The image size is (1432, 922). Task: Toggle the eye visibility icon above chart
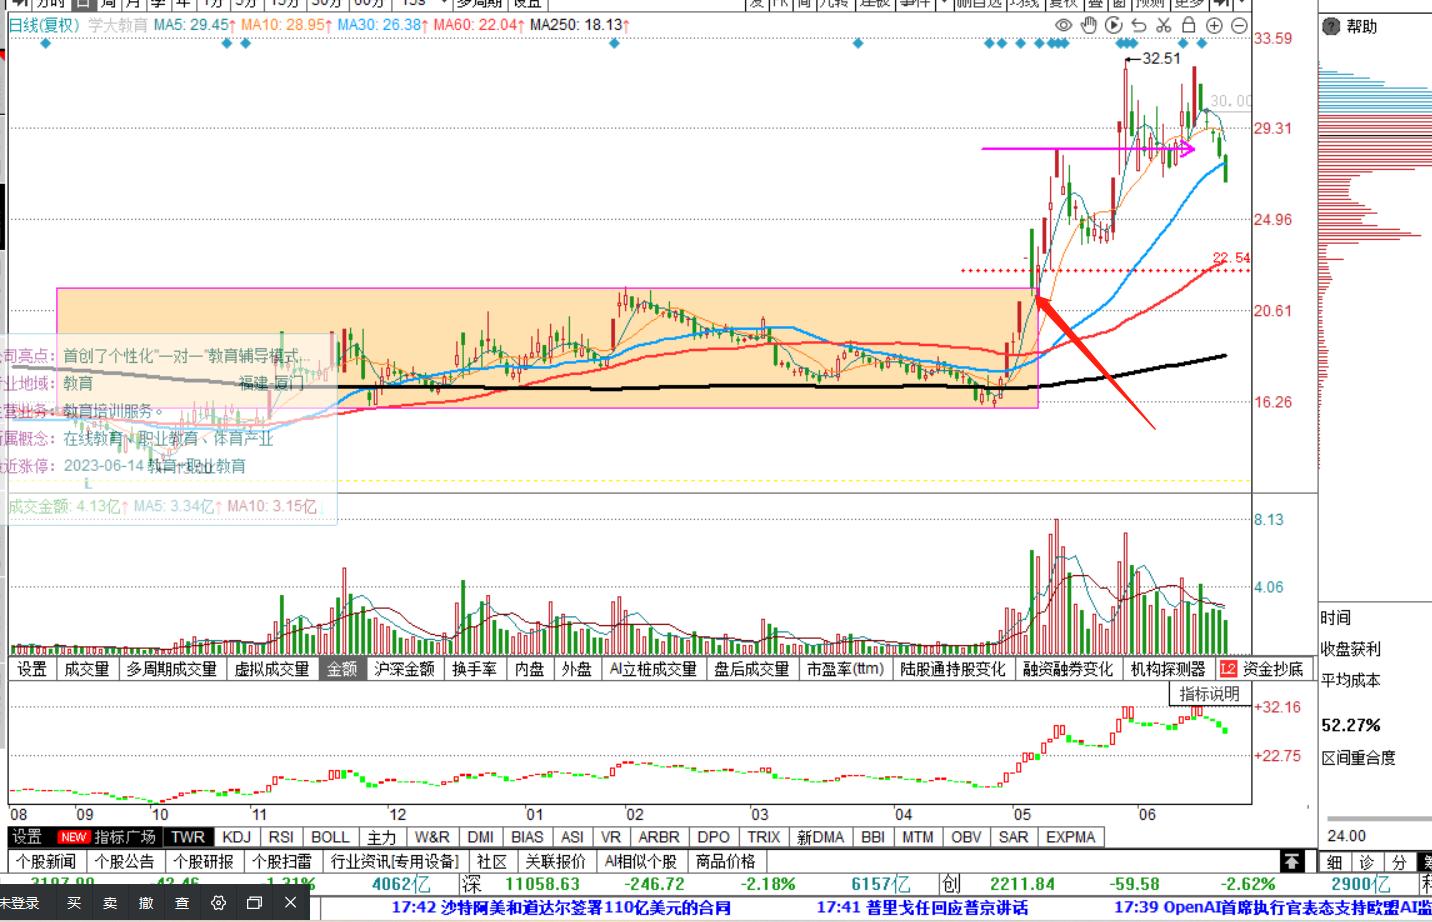coord(1064,25)
